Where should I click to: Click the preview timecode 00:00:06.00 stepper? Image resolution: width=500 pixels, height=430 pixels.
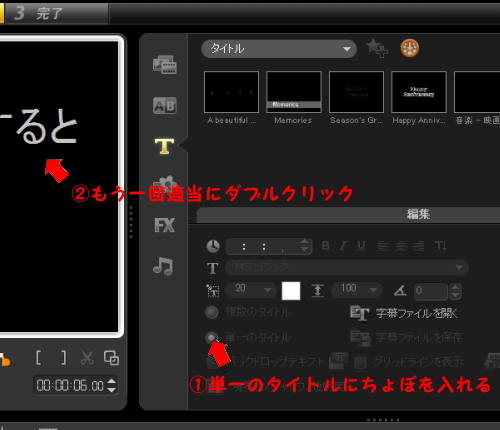coord(112,385)
